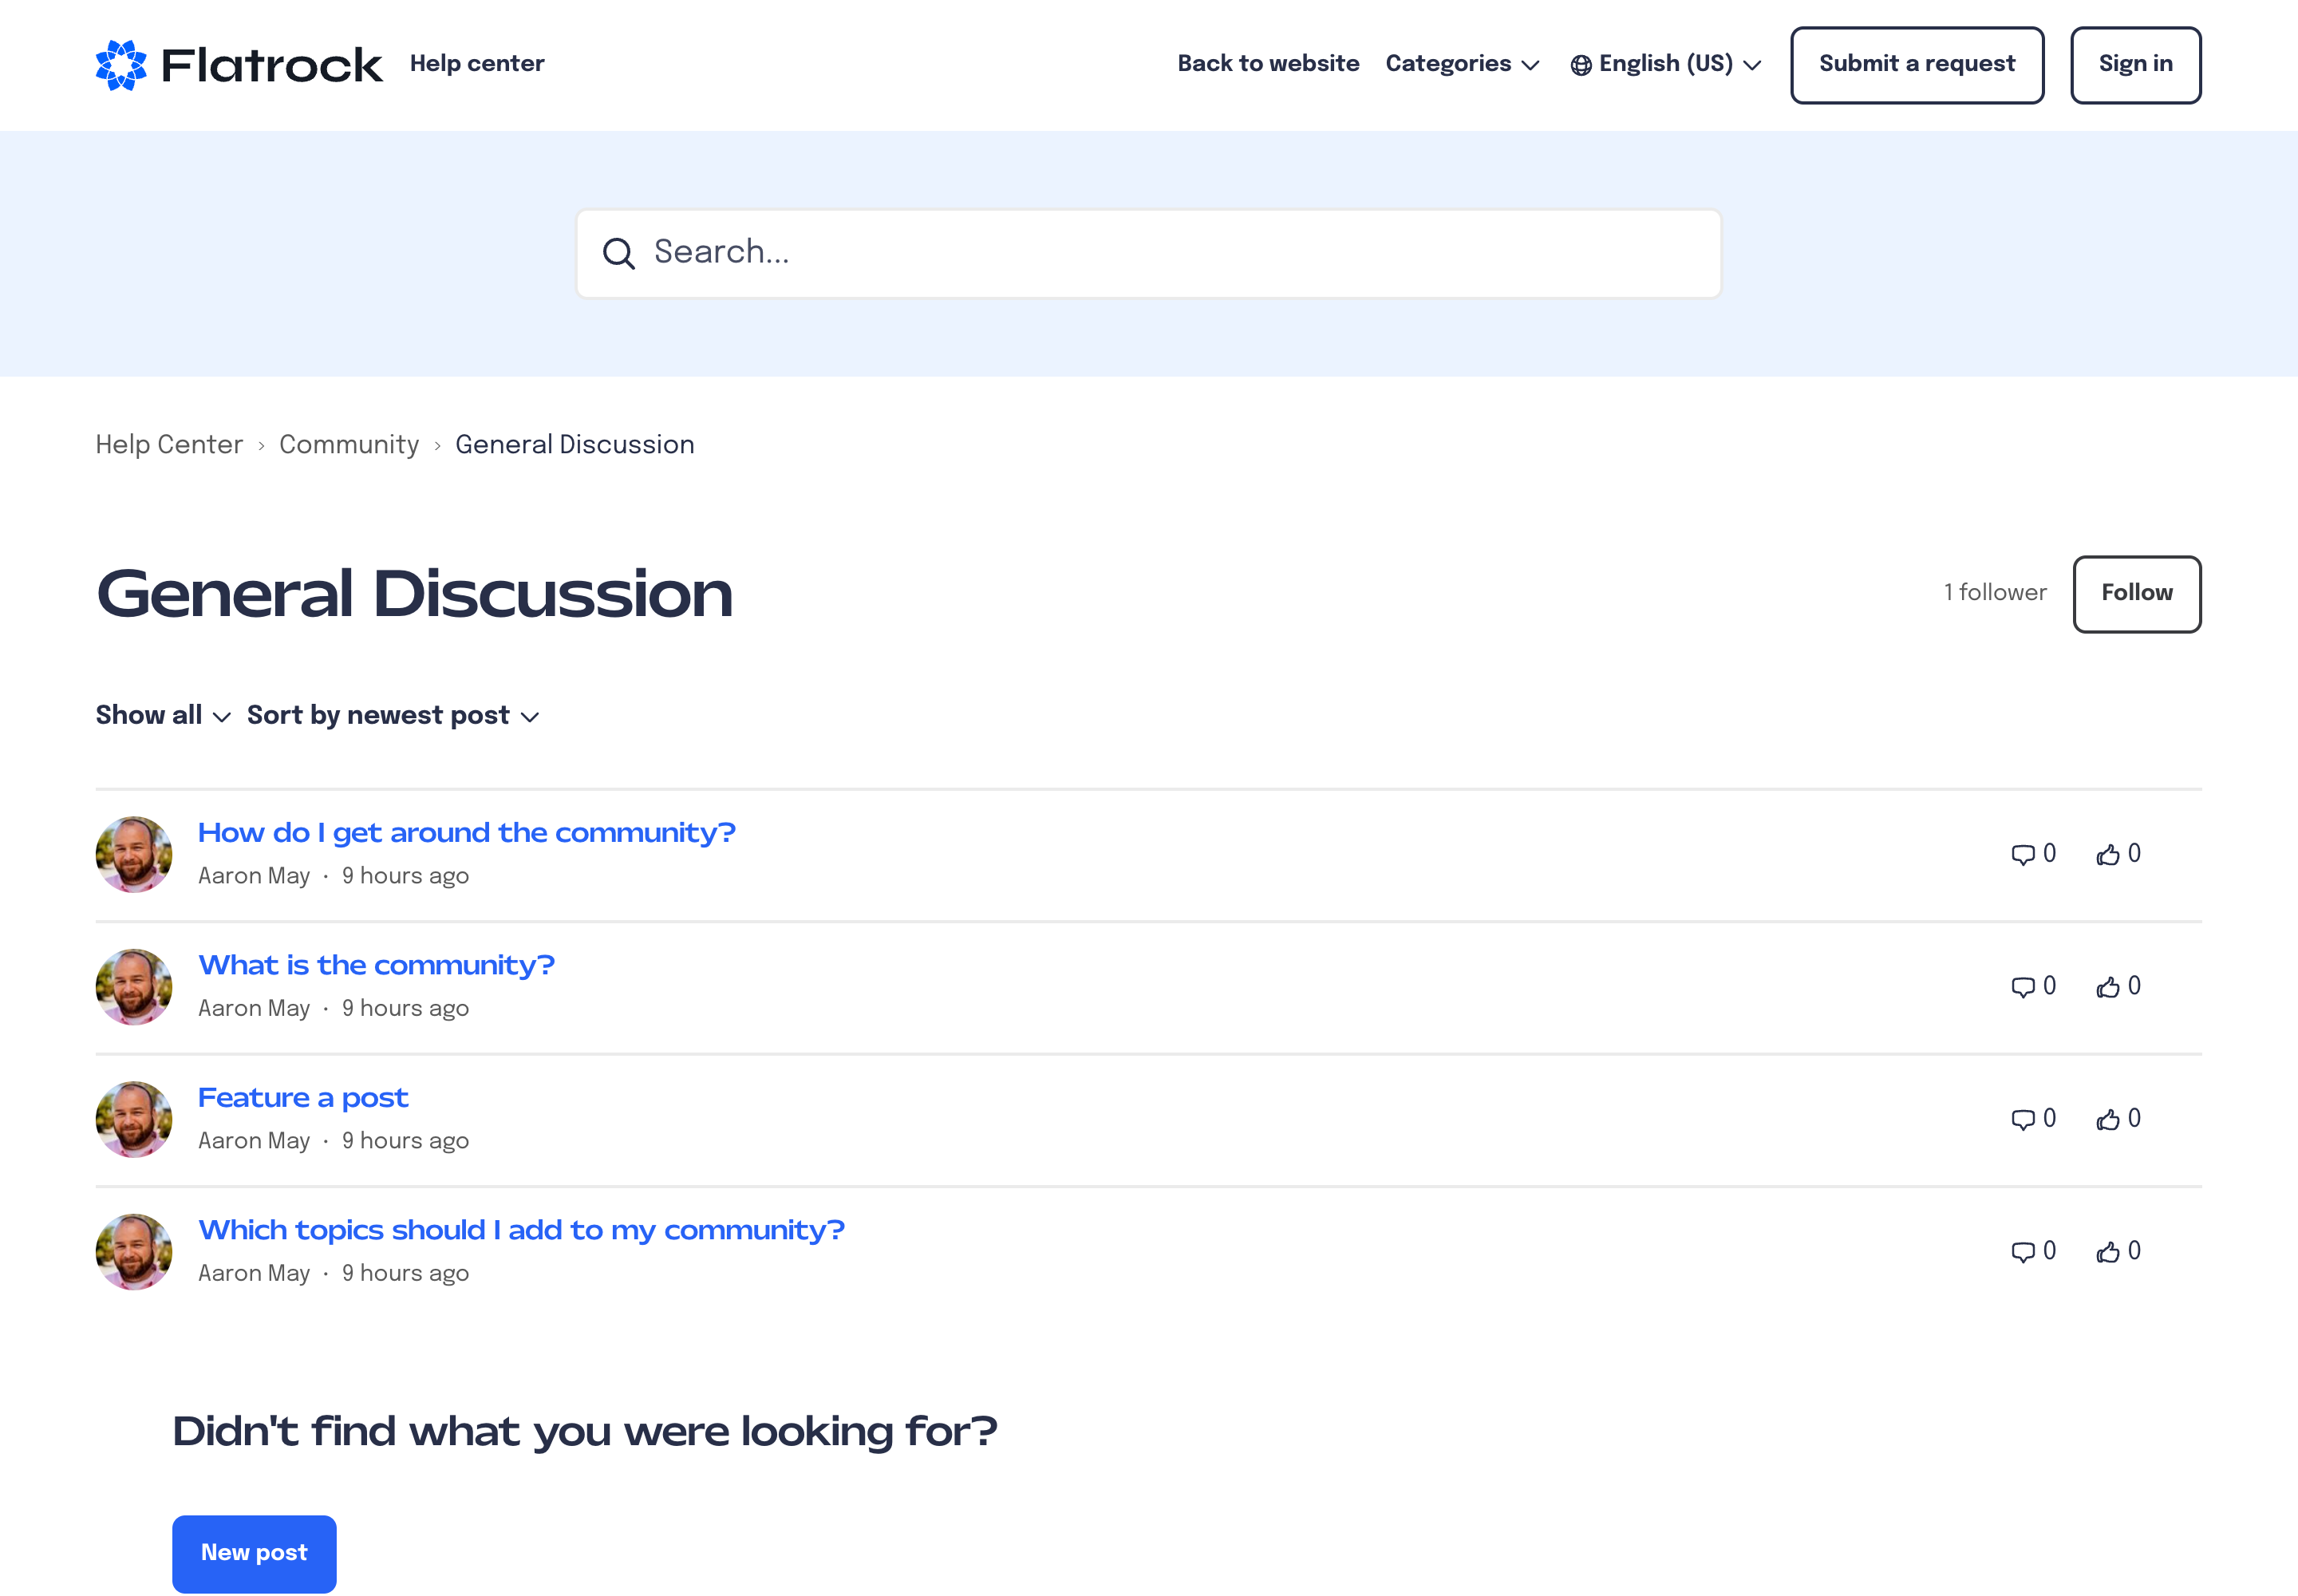The image size is (2298, 1596).
Task: Click thumbs-up icon on 'What is the community?' post
Action: (2107, 988)
